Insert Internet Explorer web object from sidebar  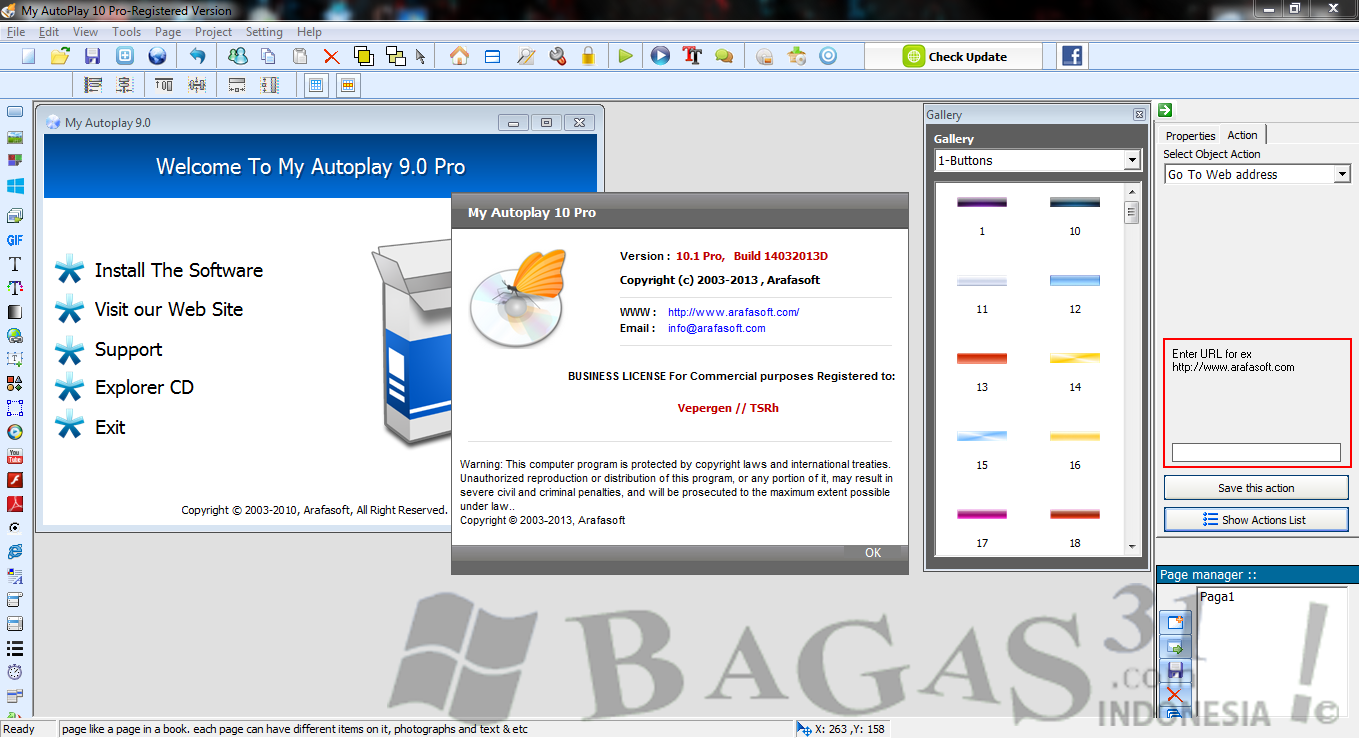click(15, 552)
